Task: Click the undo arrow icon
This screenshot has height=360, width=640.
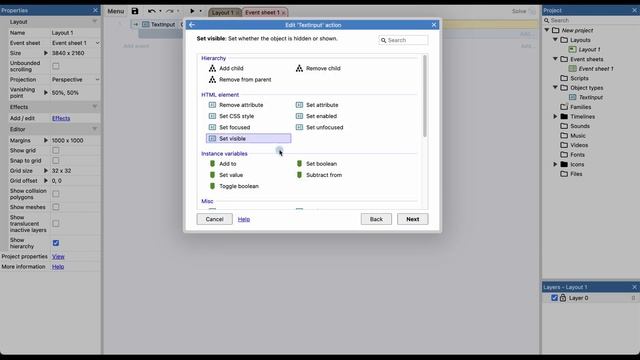Action: click(152, 11)
